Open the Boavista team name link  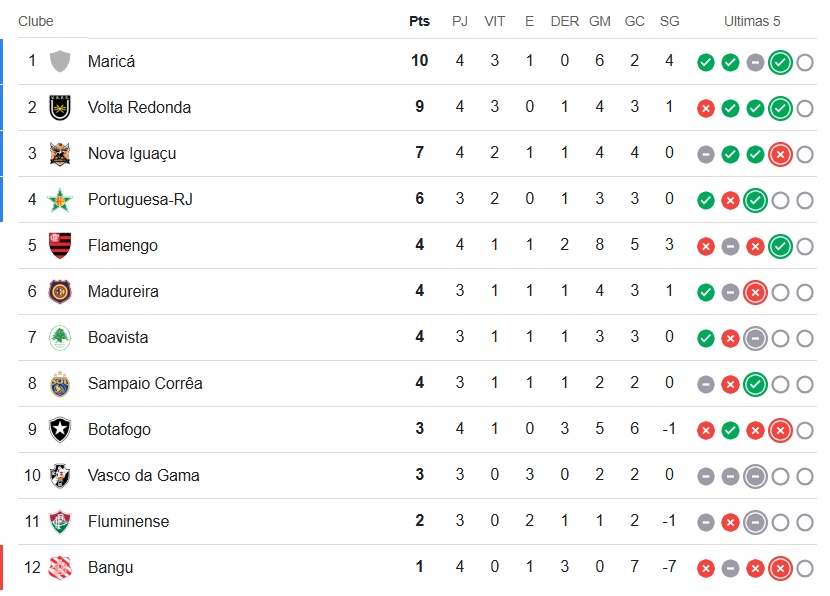118,337
